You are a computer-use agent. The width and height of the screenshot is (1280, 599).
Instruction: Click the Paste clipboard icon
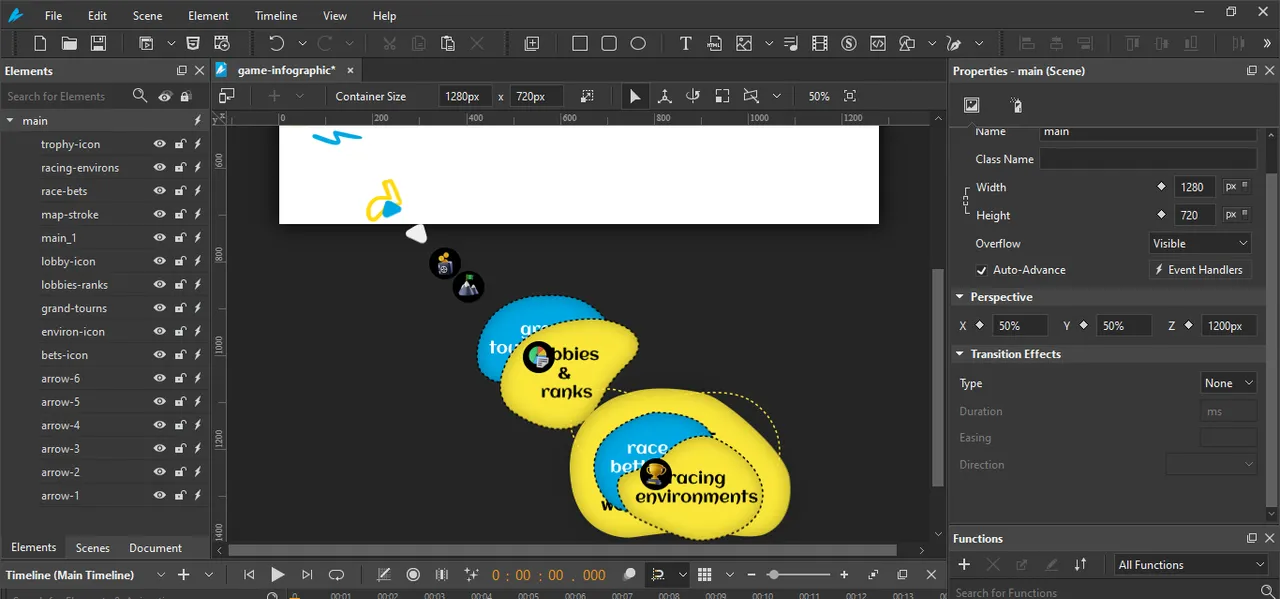448,43
